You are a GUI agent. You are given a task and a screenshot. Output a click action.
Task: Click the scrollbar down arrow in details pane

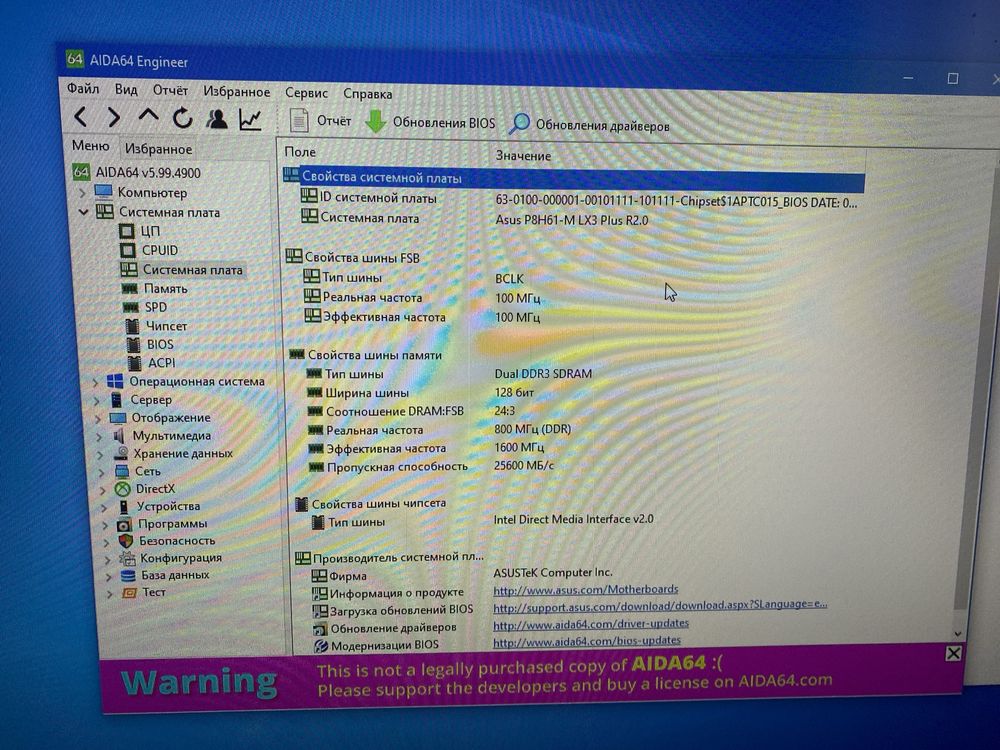(957, 633)
